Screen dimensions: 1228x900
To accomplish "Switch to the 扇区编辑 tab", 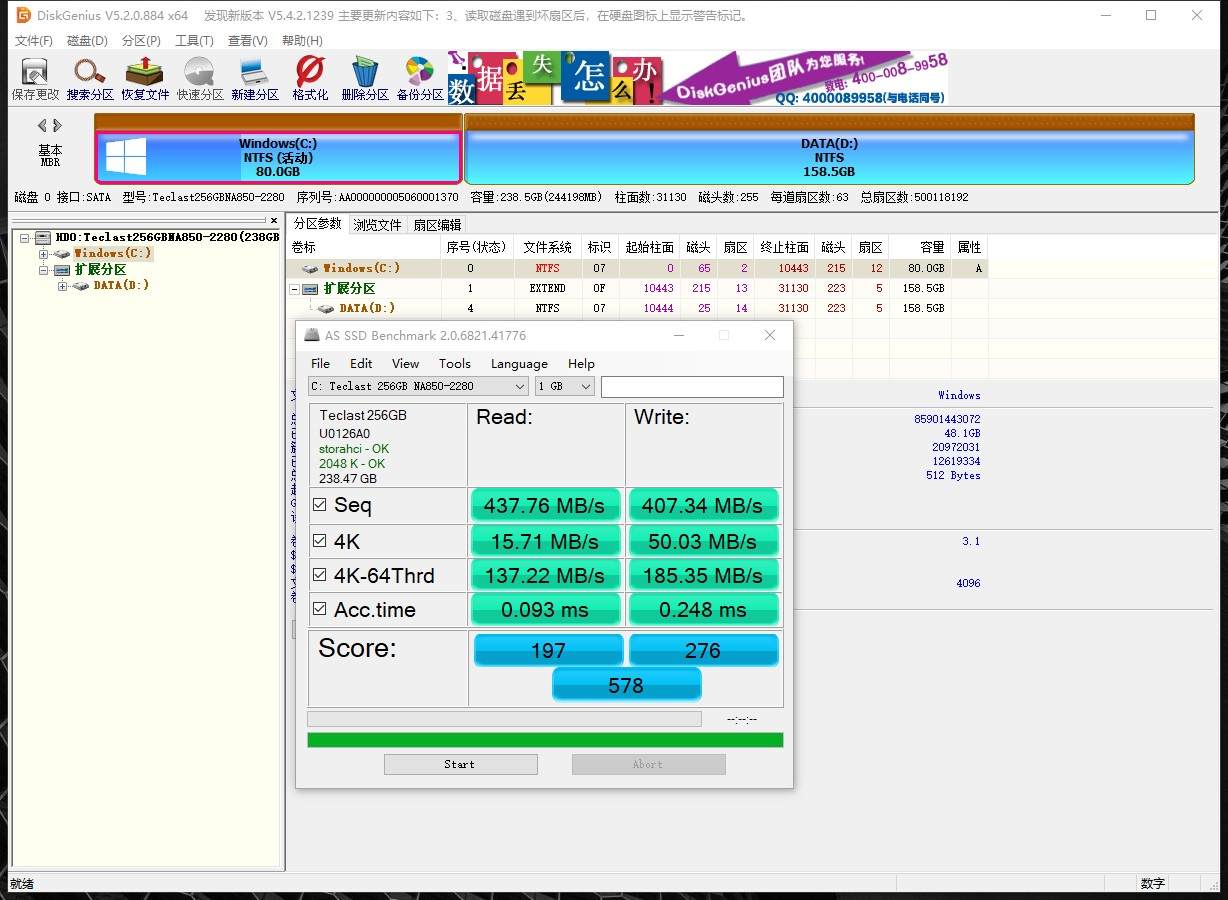I will pos(437,225).
